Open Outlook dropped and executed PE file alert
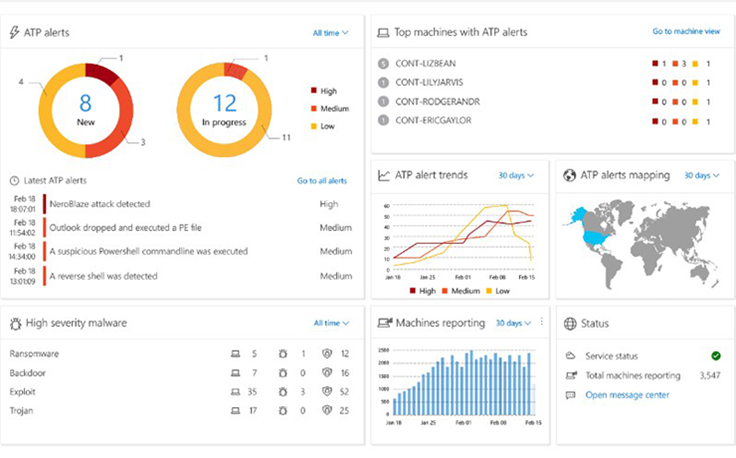 tap(125, 228)
